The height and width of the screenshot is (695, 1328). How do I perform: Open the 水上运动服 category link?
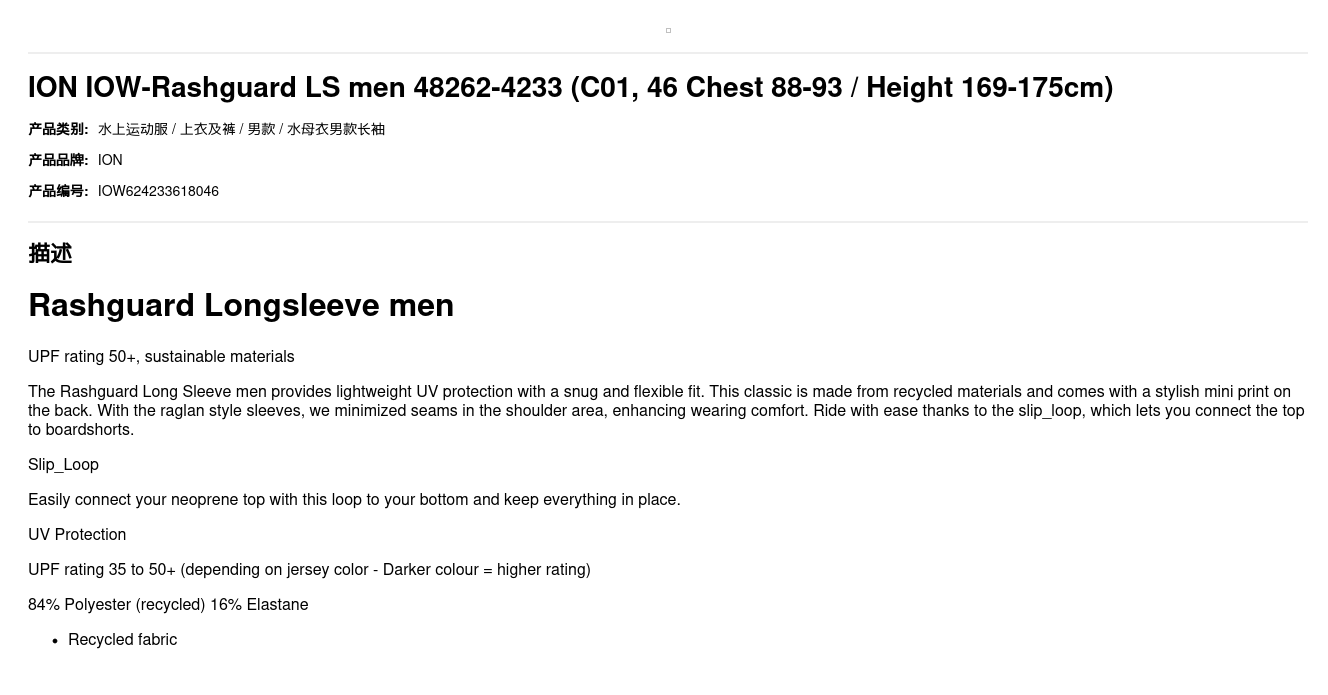tap(133, 129)
